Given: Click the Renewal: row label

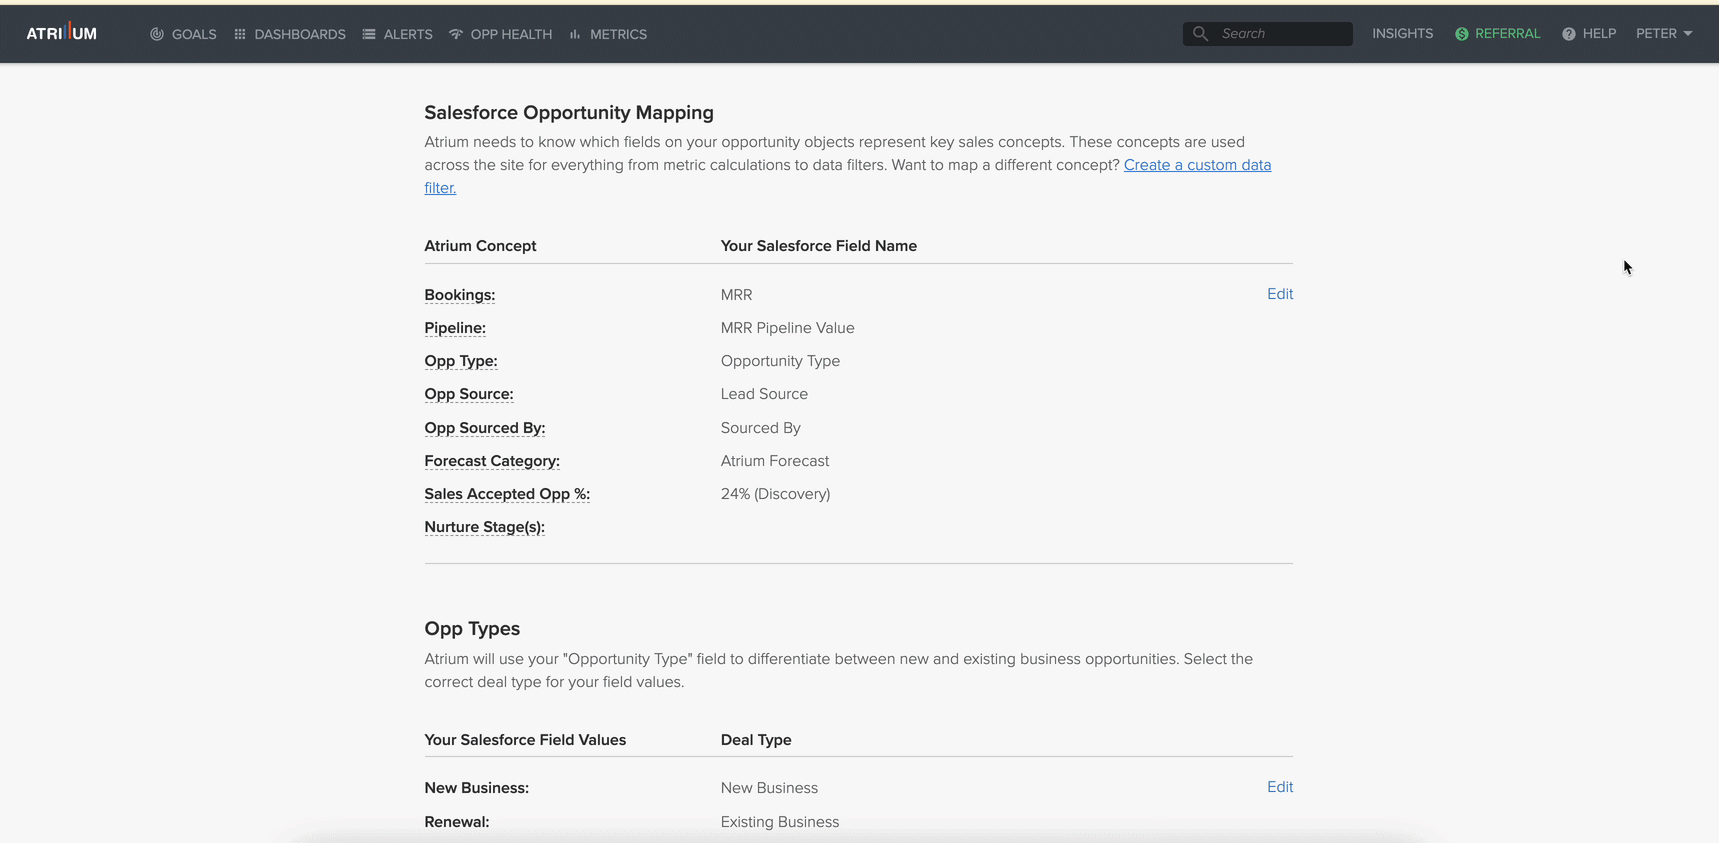Looking at the screenshot, I should [x=457, y=822].
